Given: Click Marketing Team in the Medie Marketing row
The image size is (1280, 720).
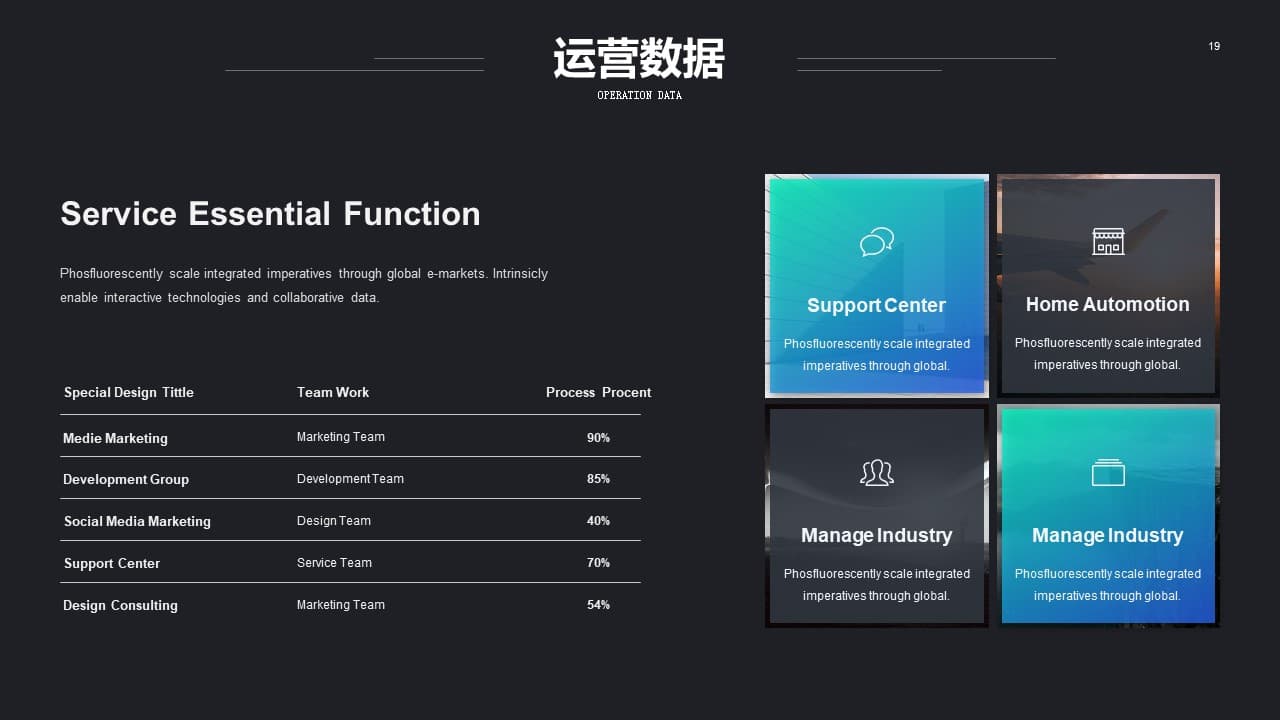Looking at the screenshot, I should tap(341, 437).
